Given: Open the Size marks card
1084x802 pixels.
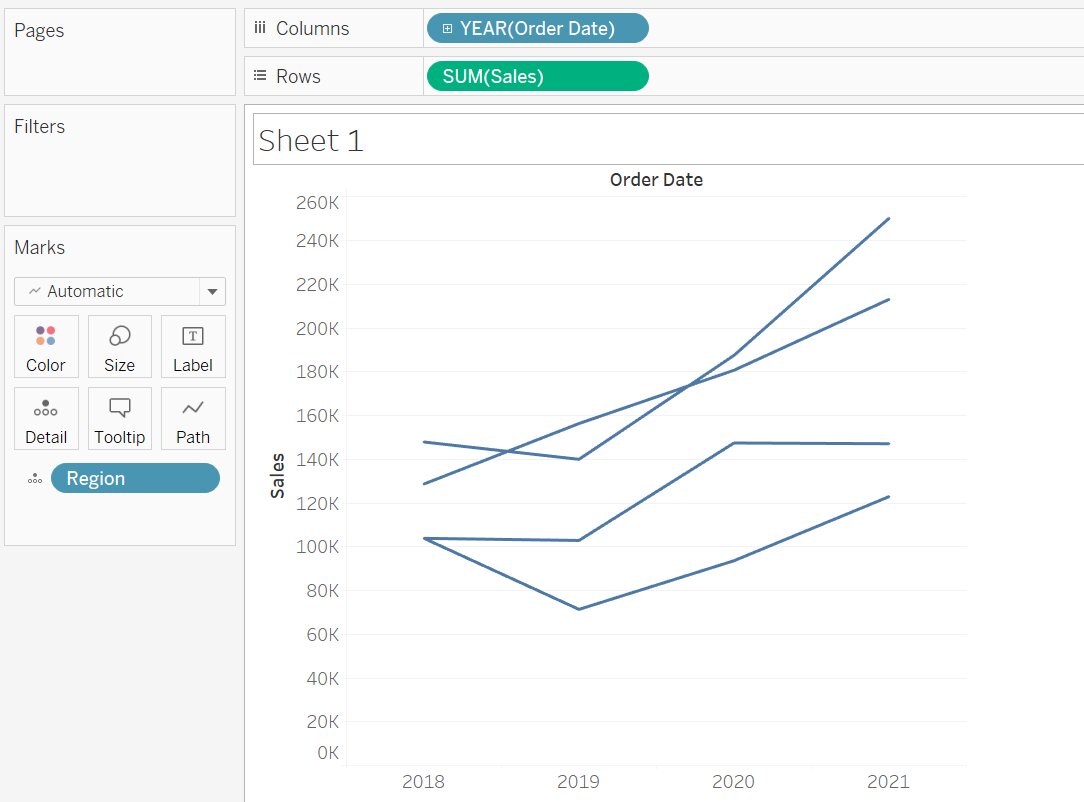Looking at the screenshot, I should coord(119,347).
